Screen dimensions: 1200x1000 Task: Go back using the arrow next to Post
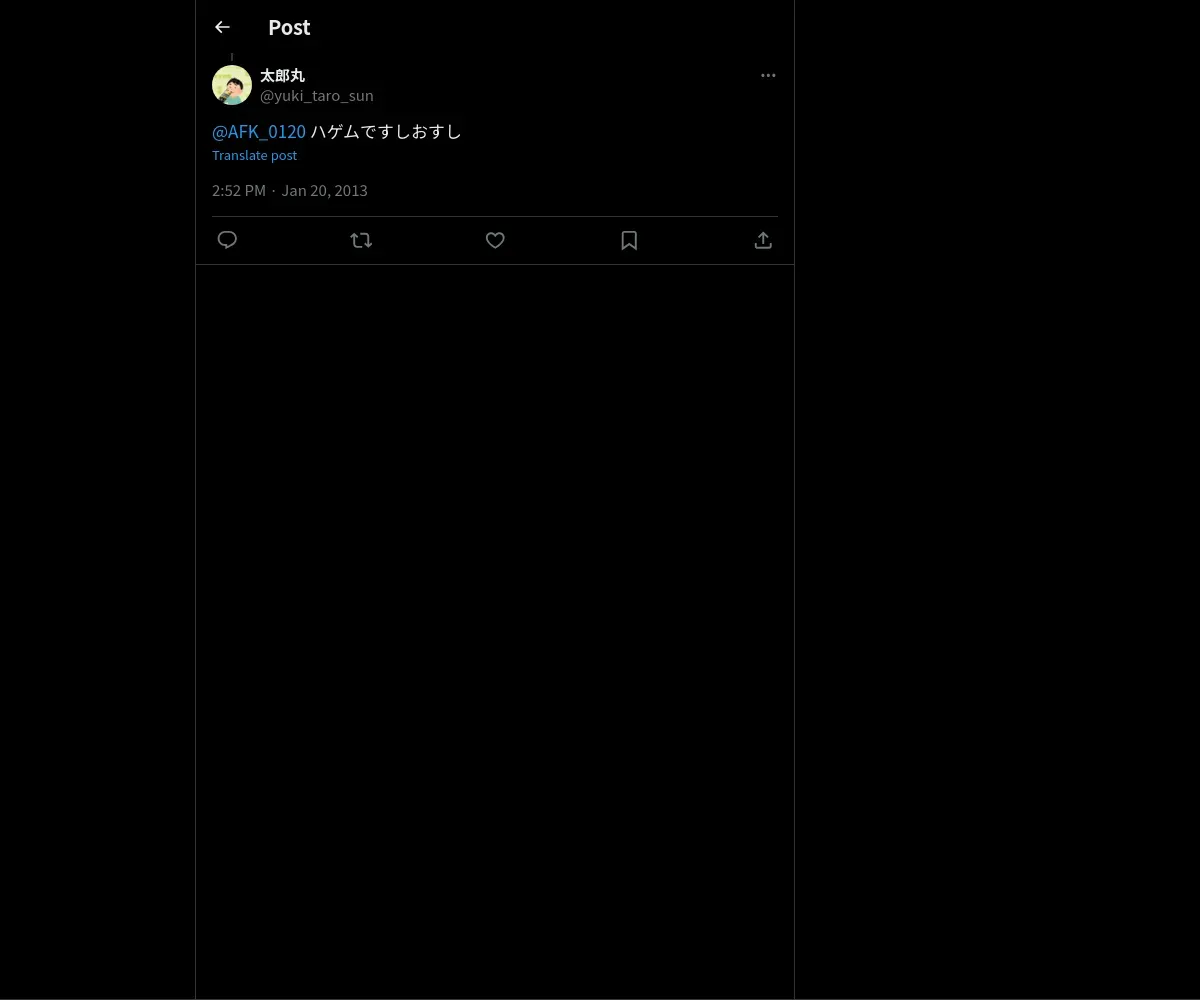click(x=222, y=27)
